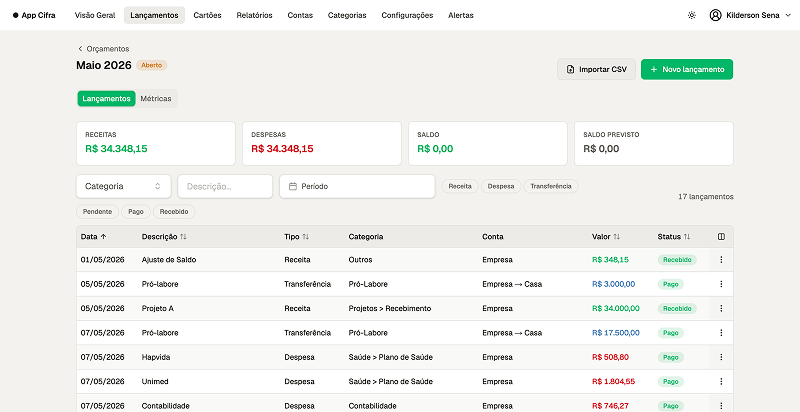Open row actions menu for Hapvida
The height and width of the screenshot is (412, 800).
(721, 357)
